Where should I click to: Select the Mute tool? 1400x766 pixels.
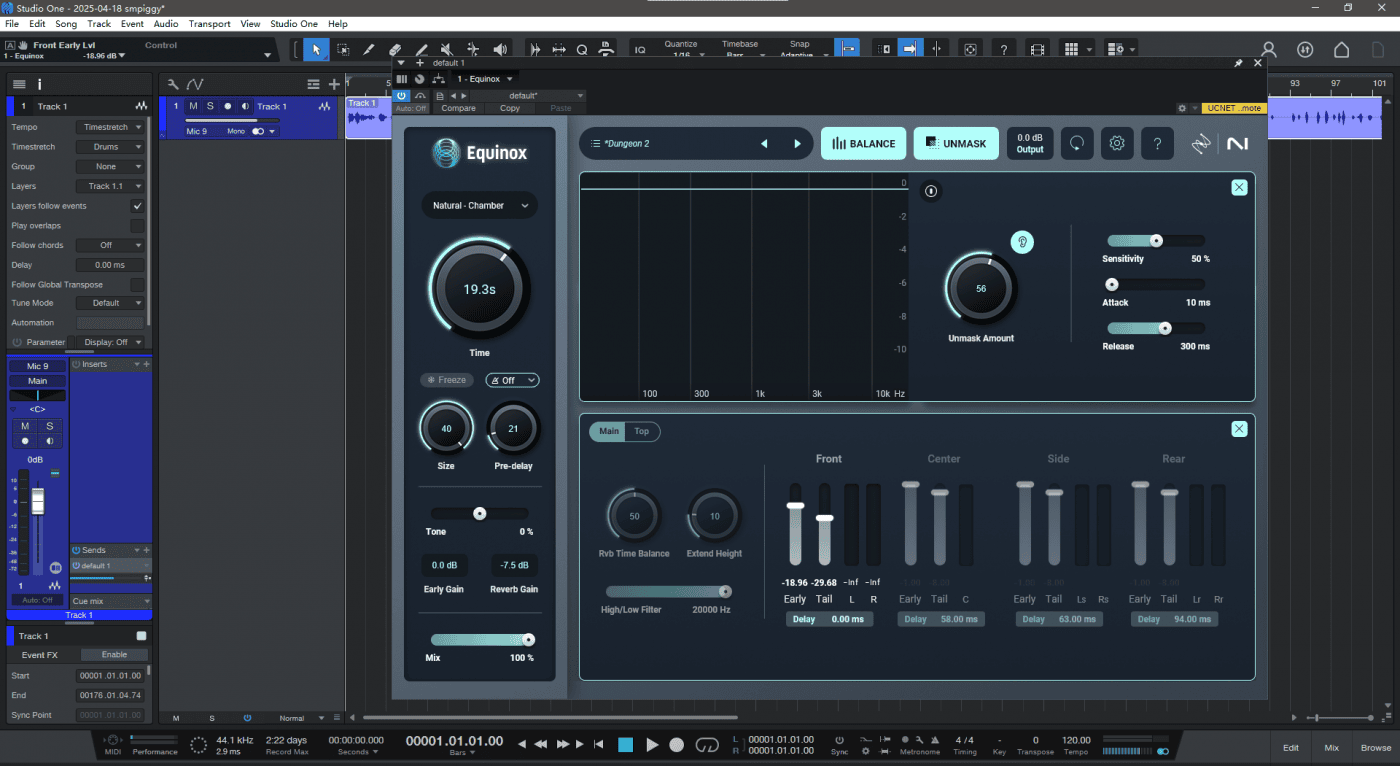coord(447,49)
